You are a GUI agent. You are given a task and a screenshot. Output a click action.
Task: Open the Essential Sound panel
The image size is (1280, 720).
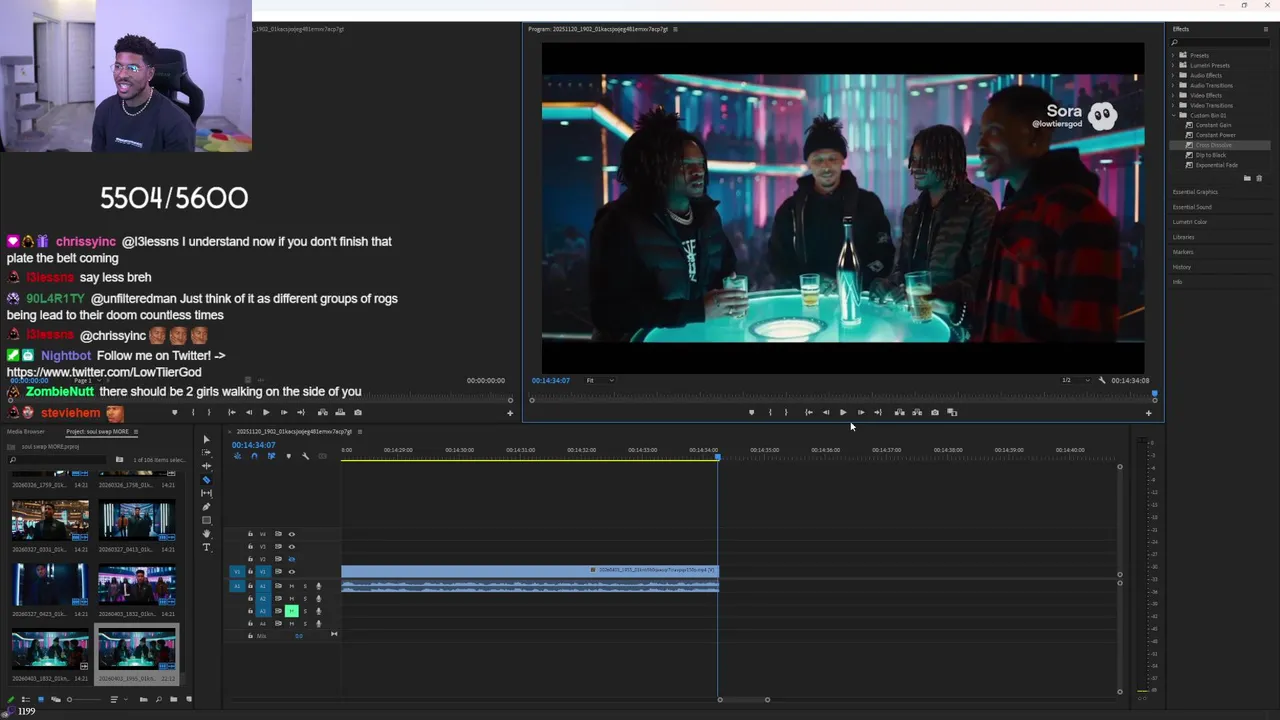(x=1192, y=207)
